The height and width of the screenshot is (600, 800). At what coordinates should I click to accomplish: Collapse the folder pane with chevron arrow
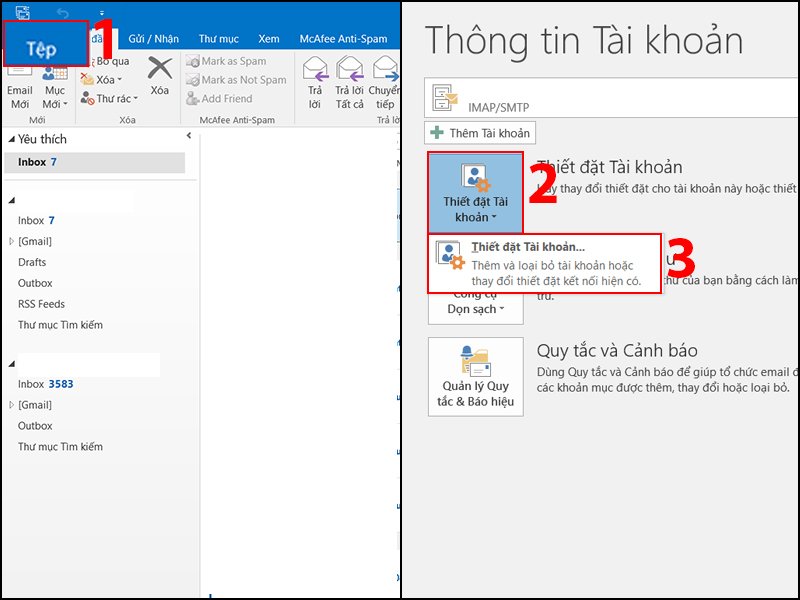click(x=189, y=137)
